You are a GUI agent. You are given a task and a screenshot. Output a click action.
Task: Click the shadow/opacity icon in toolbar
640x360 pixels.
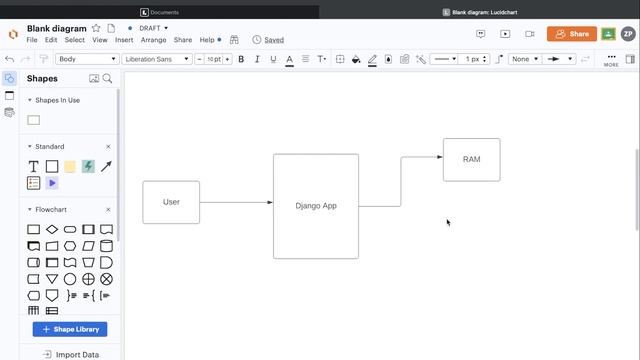pos(388,59)
